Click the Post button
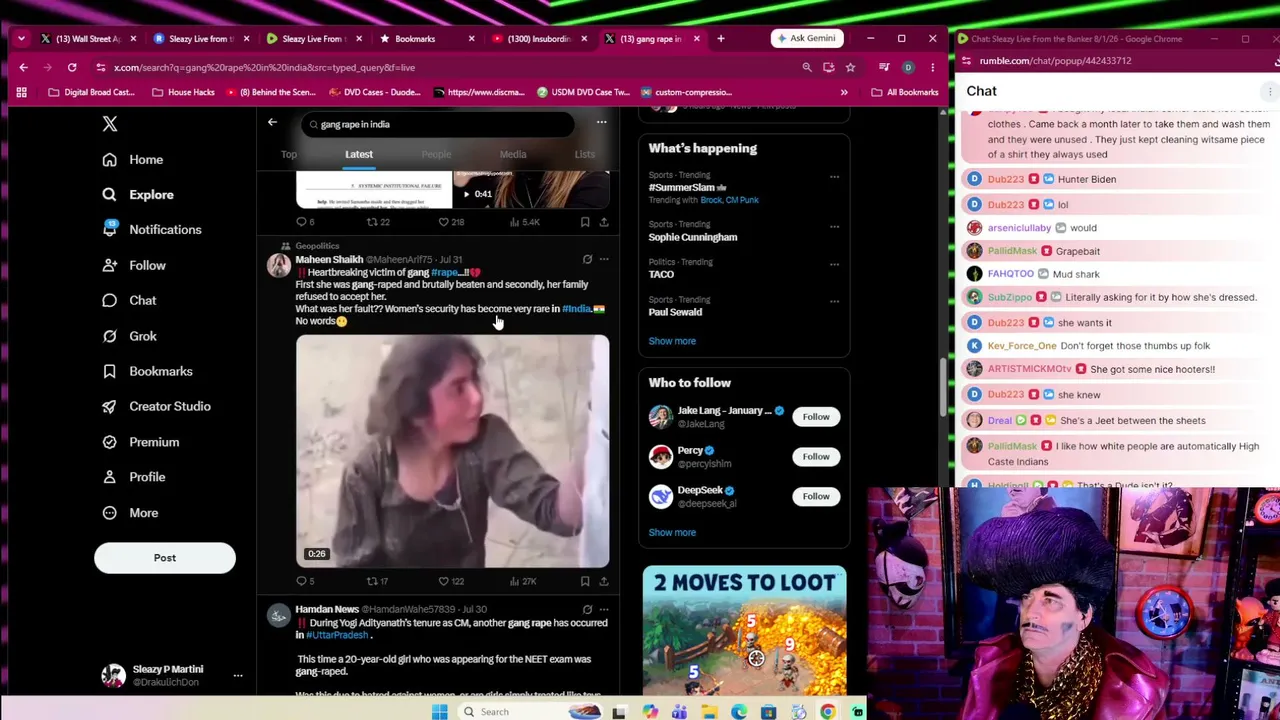 coord(165,558)
